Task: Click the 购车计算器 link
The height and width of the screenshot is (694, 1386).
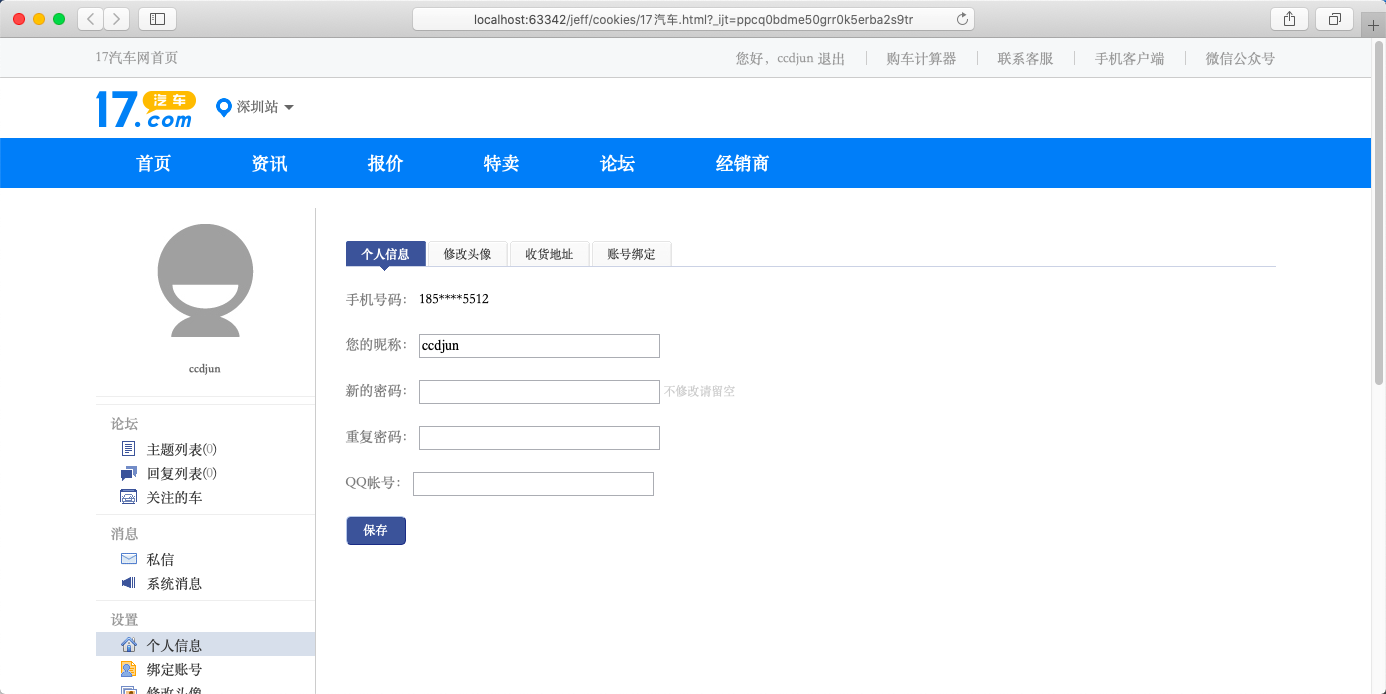Action: pos(921,59)
